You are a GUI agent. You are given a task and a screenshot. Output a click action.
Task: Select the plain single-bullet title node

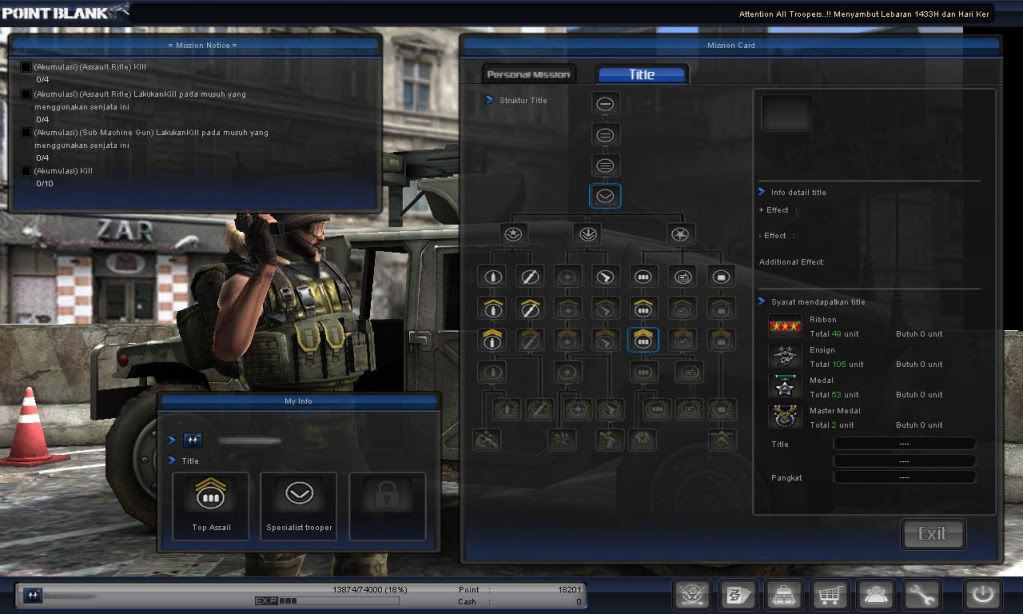493,277
